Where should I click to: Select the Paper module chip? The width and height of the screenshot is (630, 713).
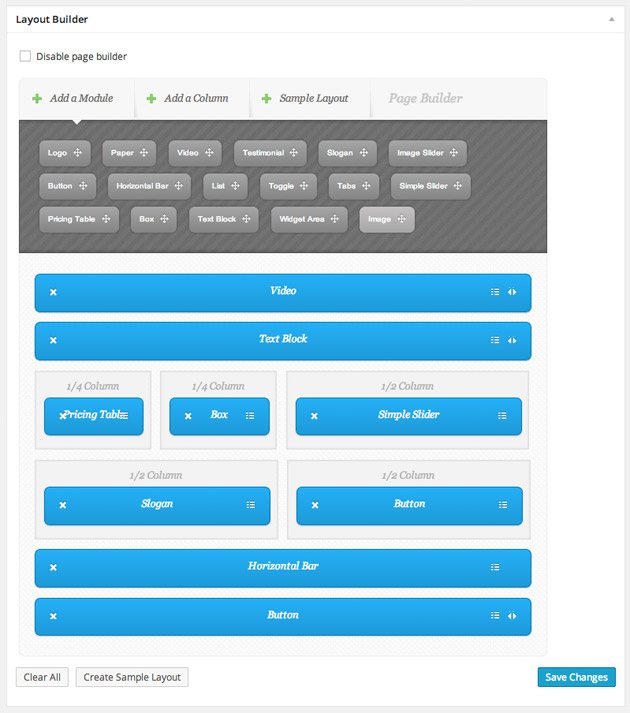pos(129,153)
